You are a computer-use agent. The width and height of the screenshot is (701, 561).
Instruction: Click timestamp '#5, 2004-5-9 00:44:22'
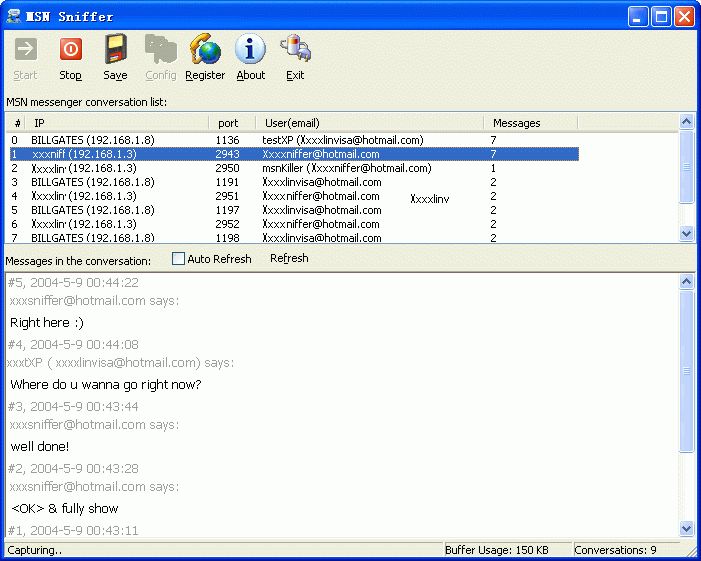coord(73,283)
